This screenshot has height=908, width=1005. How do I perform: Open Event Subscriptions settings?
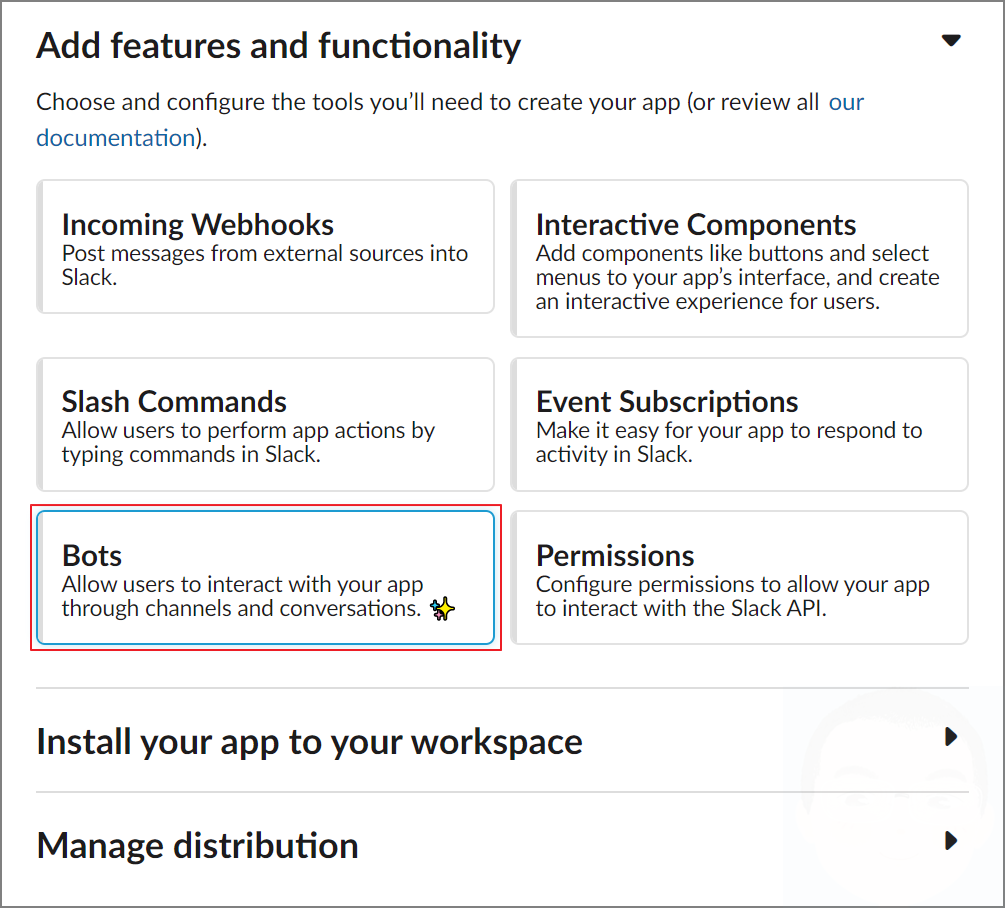pyautogui.click(x=740, y=423)
